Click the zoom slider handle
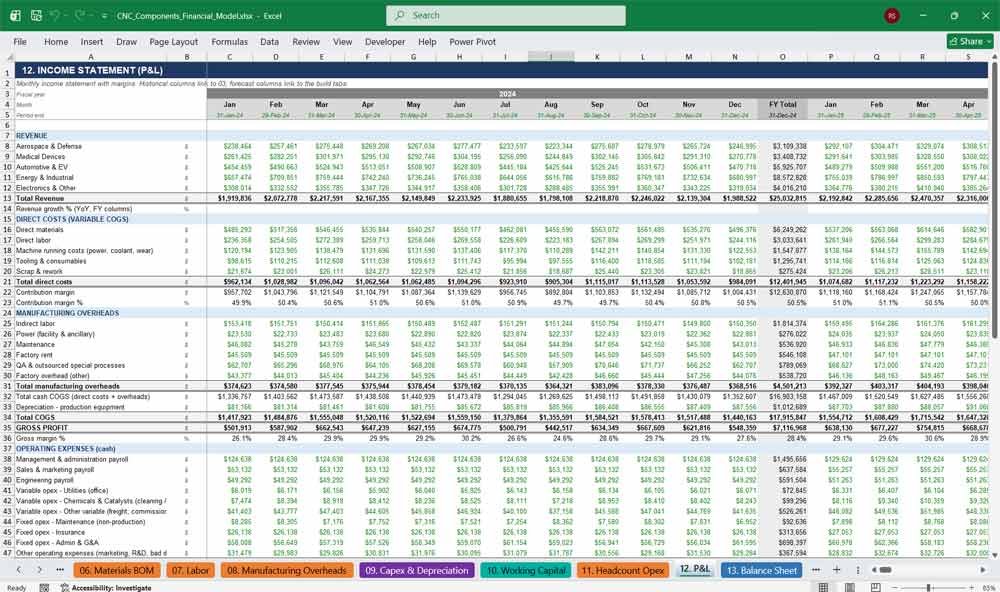Viewport: 1000px width, 592px height. [929, 588]
